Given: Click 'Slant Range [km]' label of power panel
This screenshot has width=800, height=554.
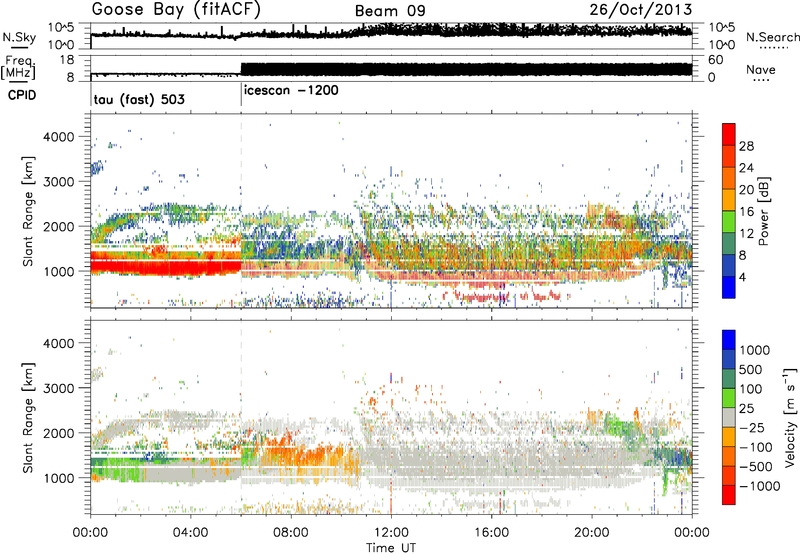Looking at the screenshot, I should tap(28, 211).
